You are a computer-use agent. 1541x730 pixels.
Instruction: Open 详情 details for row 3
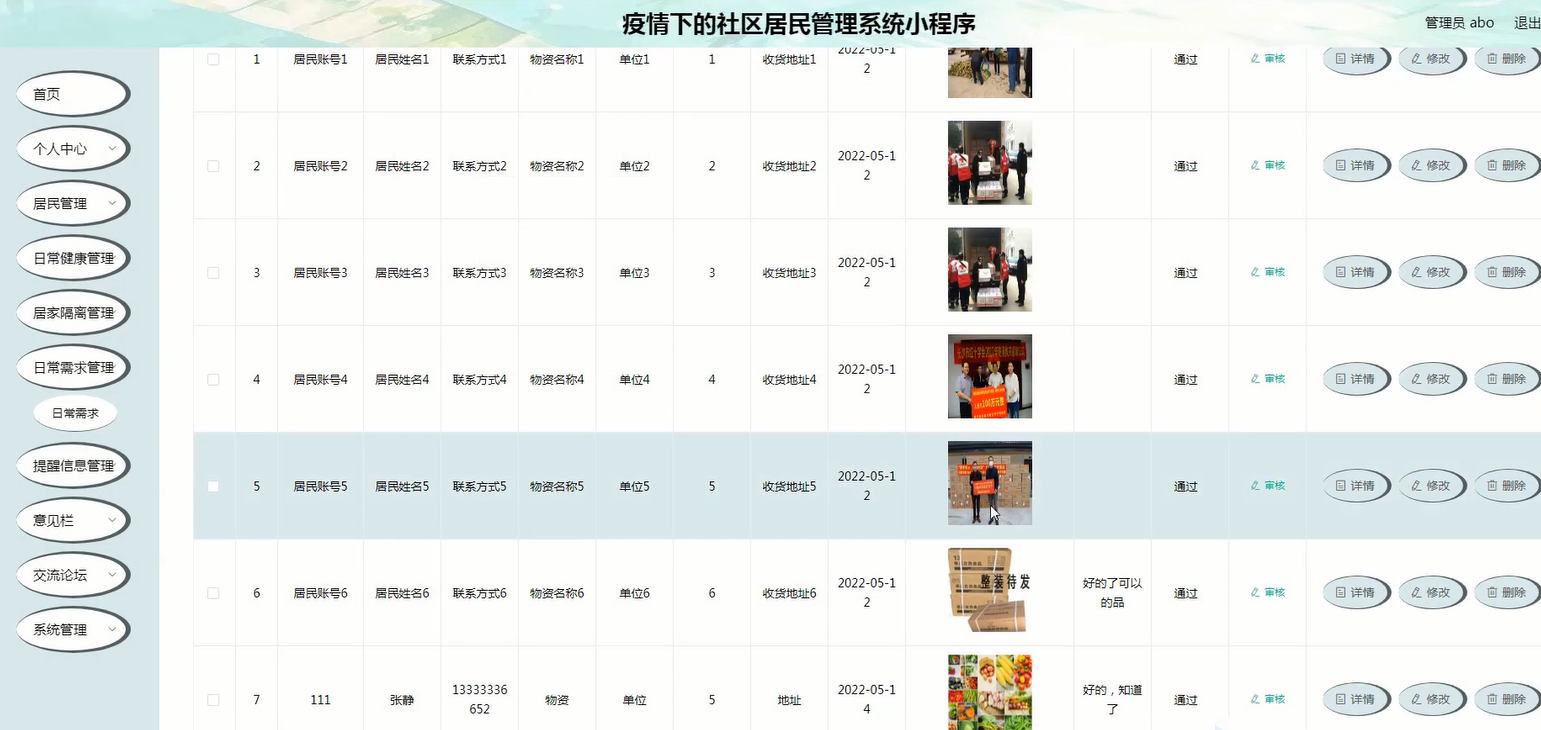click(x=1356, y=273)
